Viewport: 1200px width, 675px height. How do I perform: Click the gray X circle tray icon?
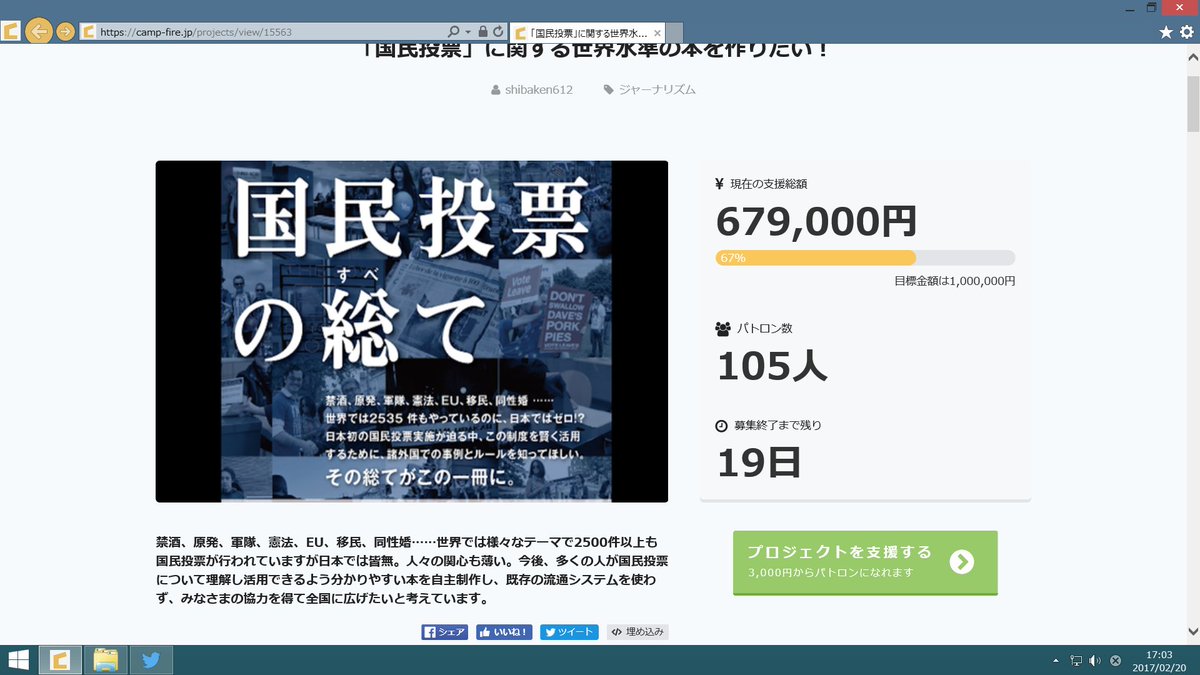tap(1115, 661)
